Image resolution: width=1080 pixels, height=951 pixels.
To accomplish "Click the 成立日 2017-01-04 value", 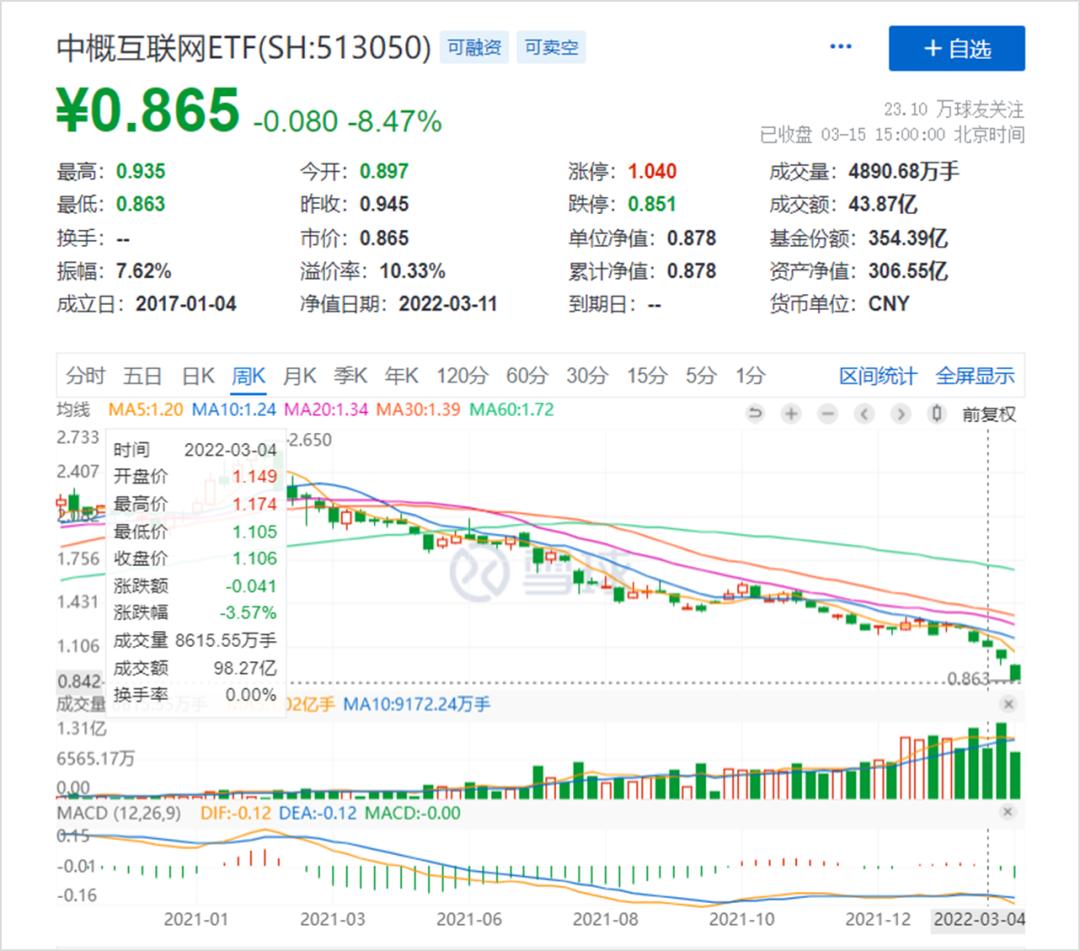I will [186, 304].
